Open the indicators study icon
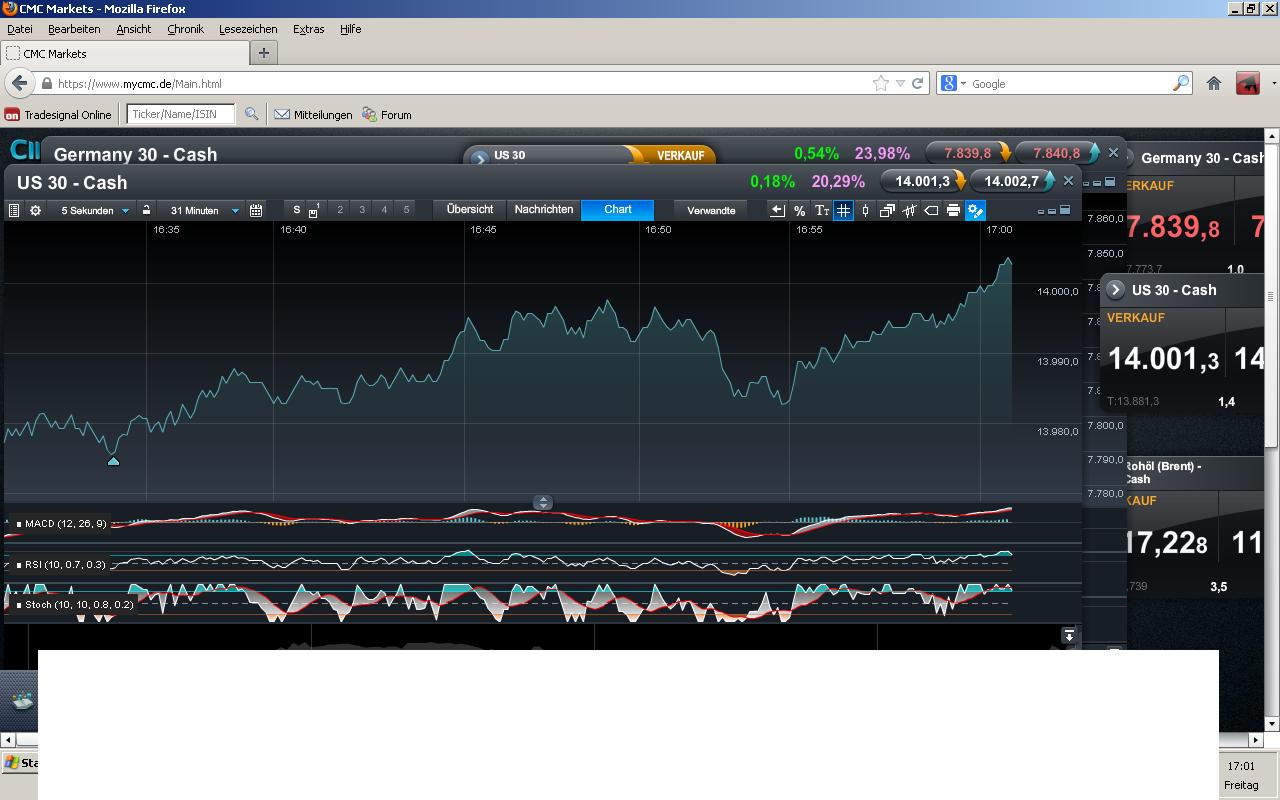Image resolution: width=1280 pixels, height=800 pixels. point(909,210)
